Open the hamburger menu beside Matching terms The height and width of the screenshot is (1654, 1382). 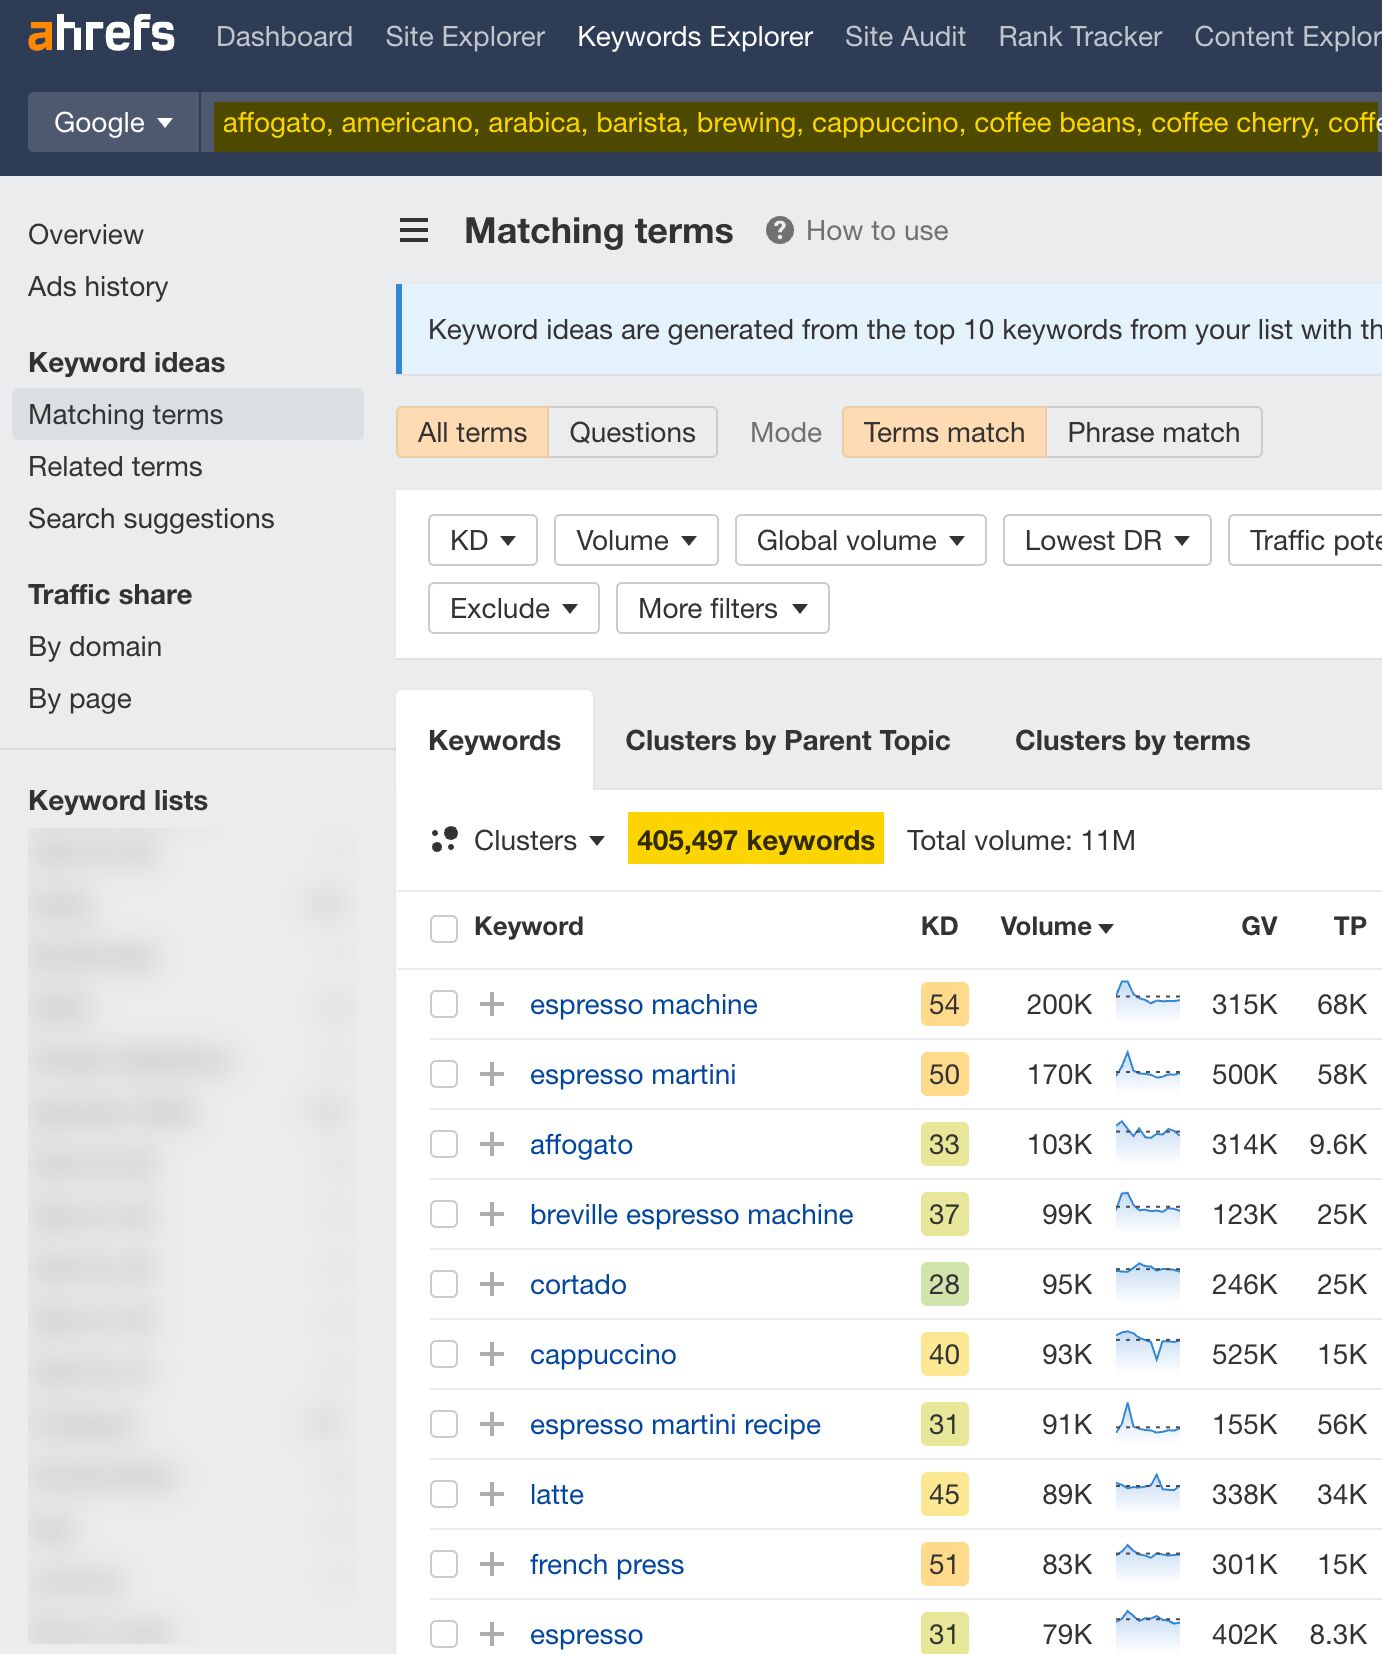click(414, 231)
